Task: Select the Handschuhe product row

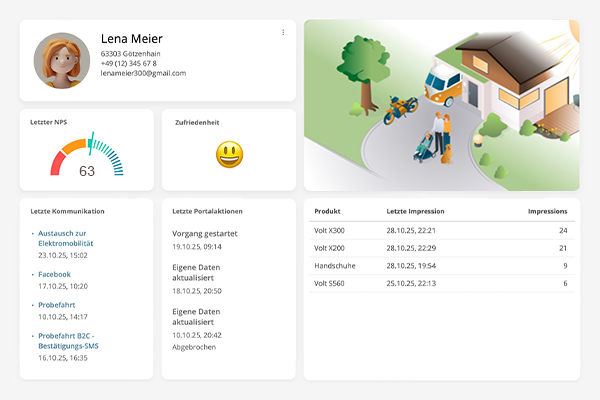Action: point(440,265)
